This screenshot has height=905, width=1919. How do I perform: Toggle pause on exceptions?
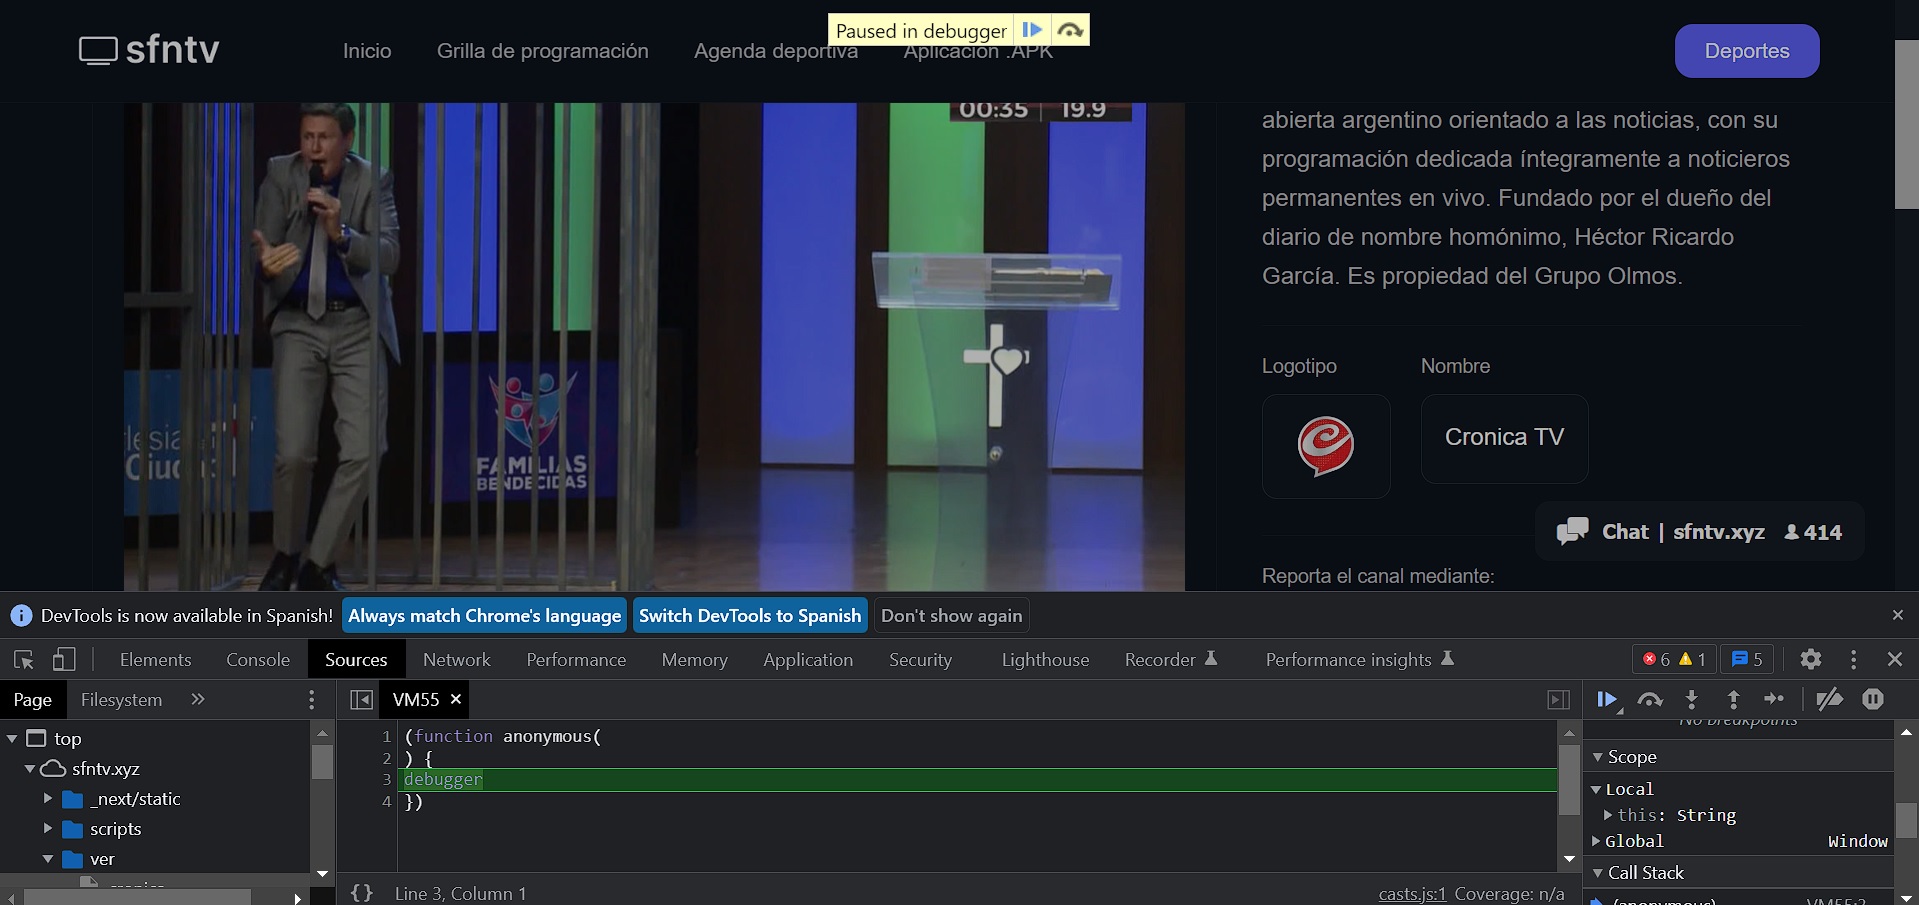tap(1873, 700)
